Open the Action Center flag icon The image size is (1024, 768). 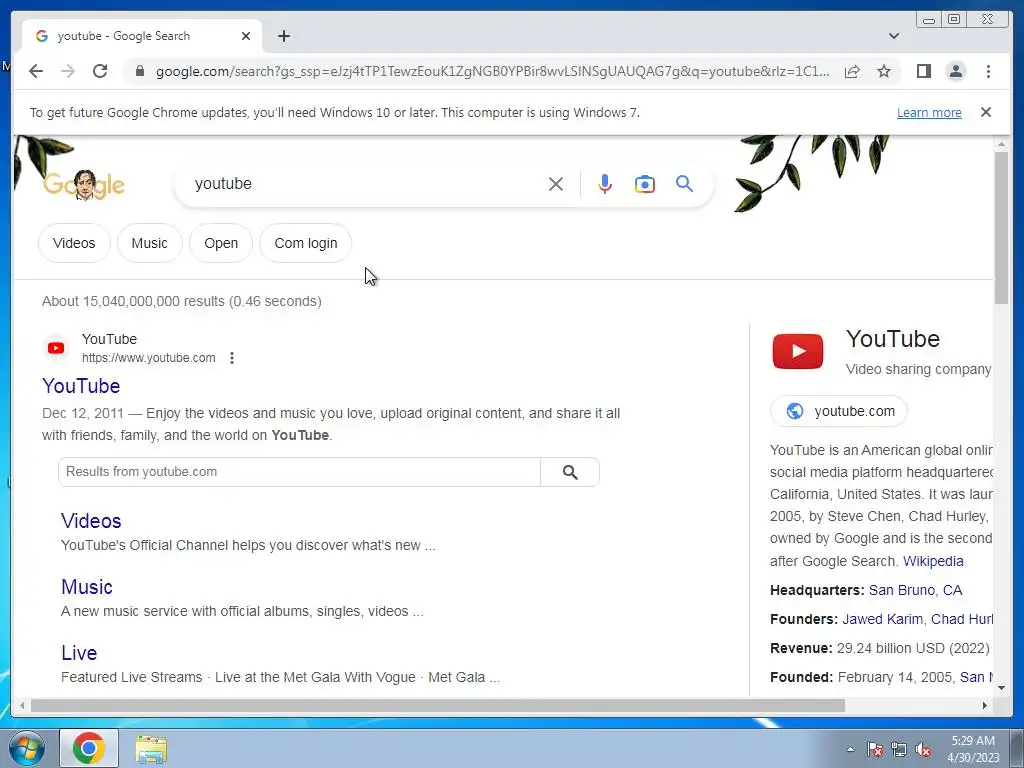(x=875, y=749)
